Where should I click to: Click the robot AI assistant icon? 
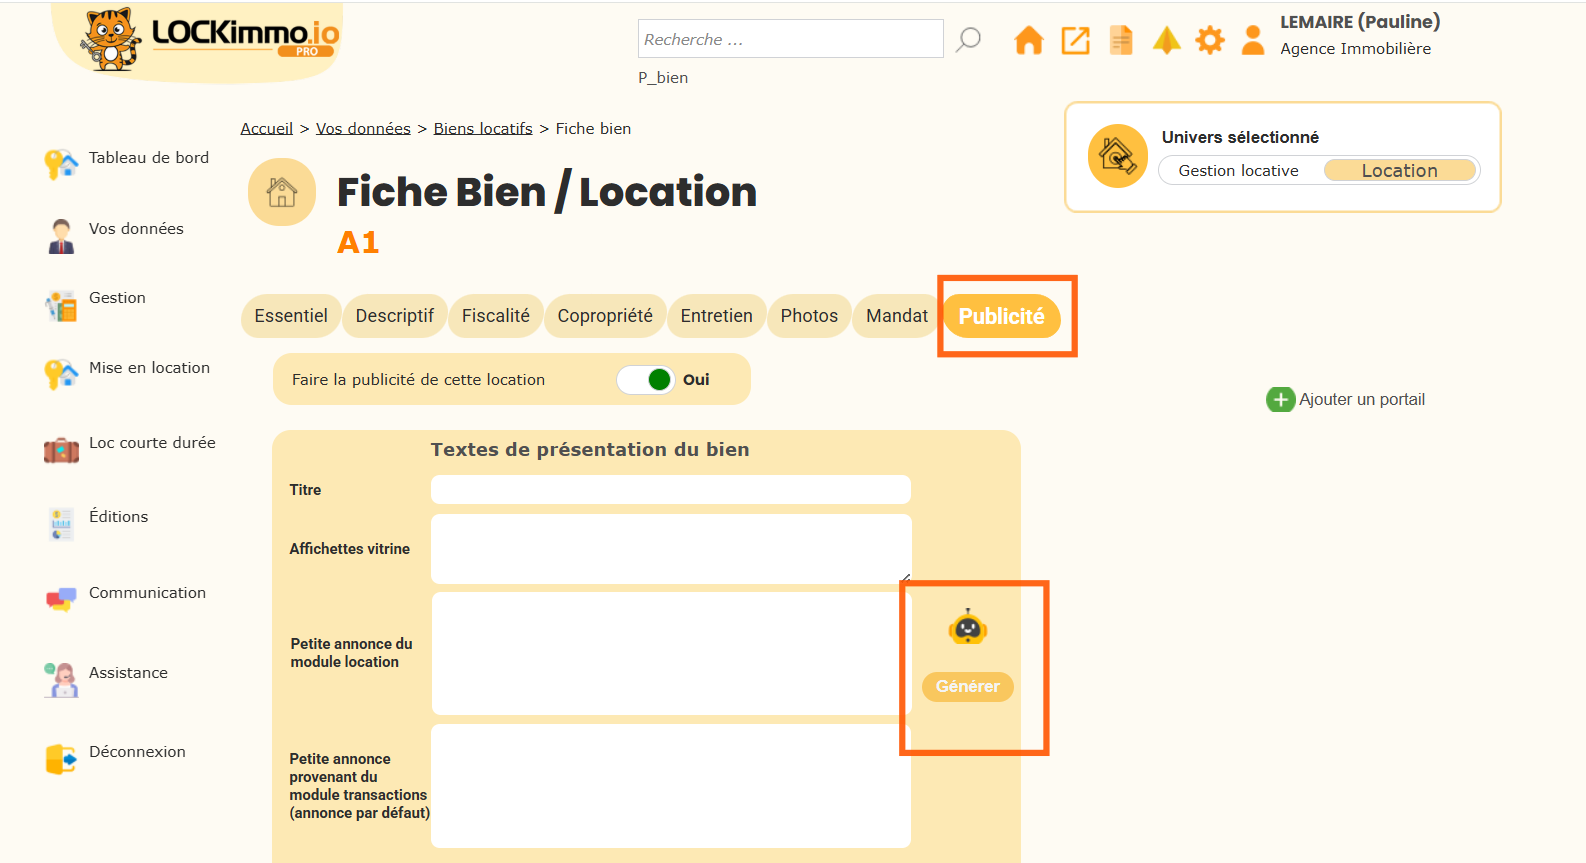point(967,628)
